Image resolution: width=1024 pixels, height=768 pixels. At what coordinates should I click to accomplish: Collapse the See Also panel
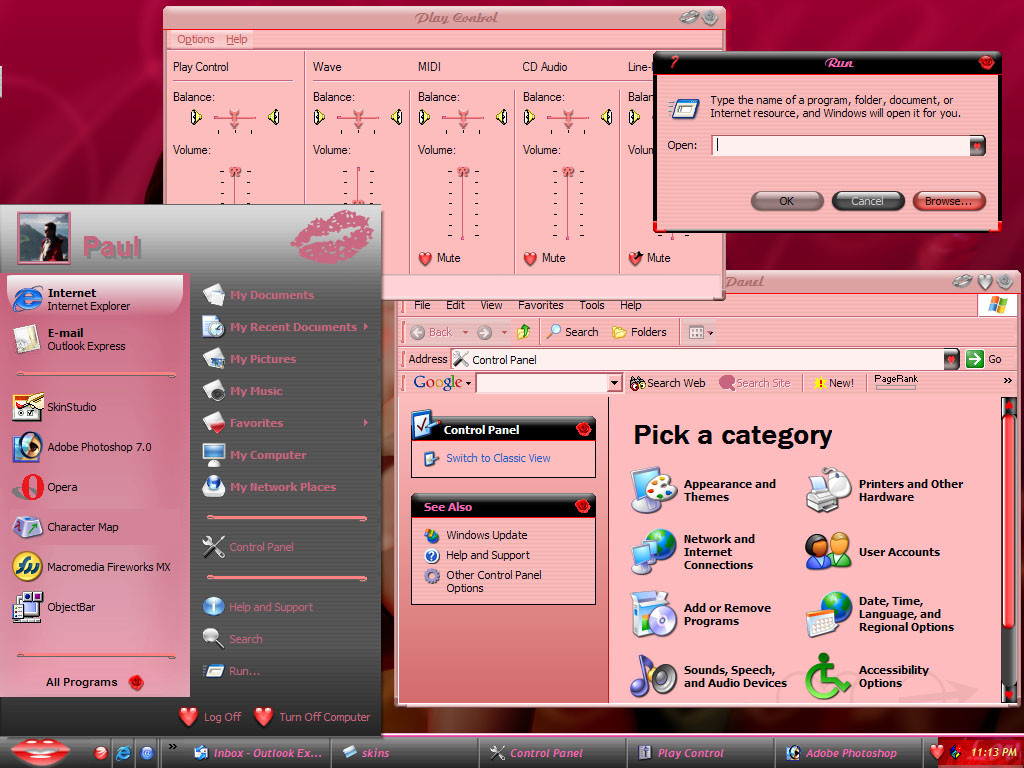coord(583,506)
